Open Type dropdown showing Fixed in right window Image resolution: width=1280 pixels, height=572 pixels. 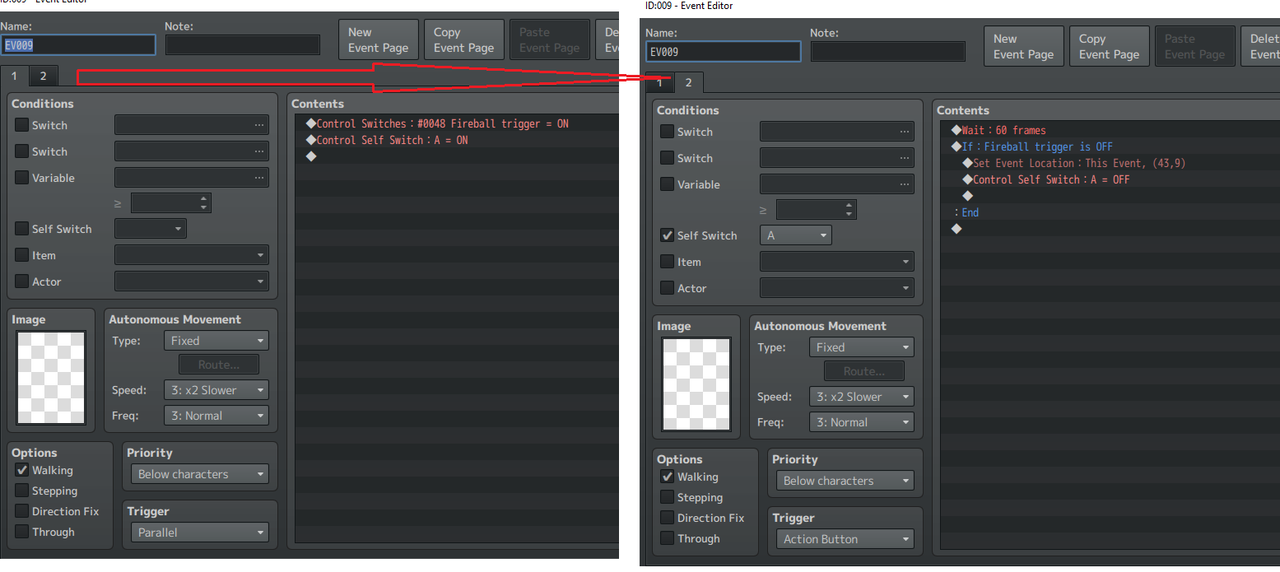click(x=862, y=347)
